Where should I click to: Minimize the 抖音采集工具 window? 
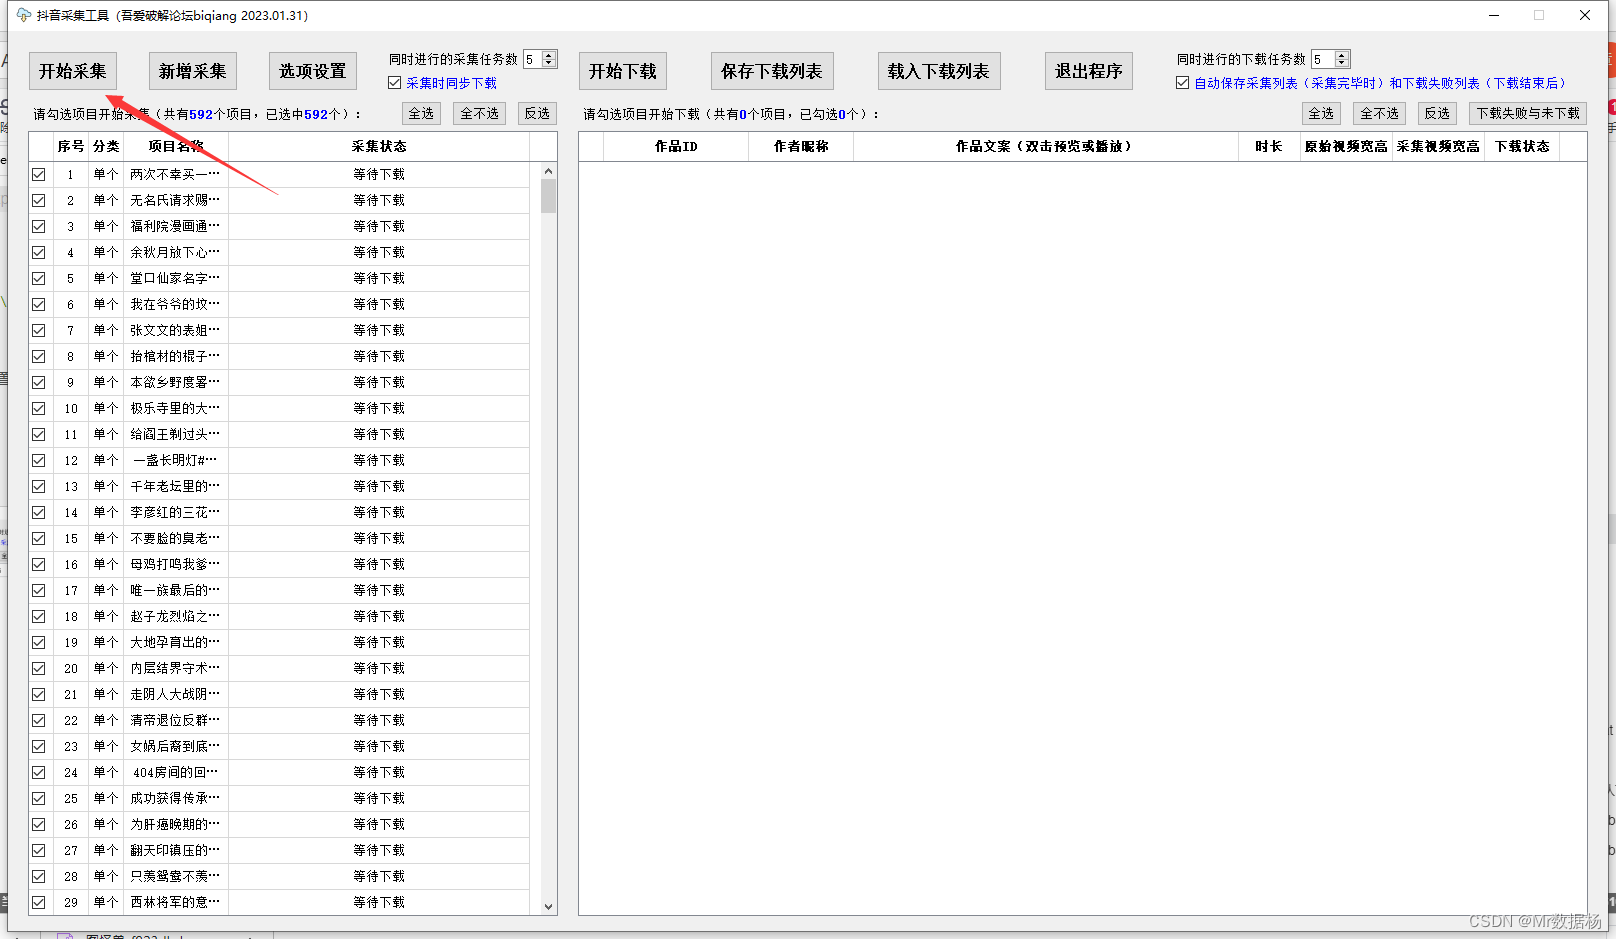1494,15
